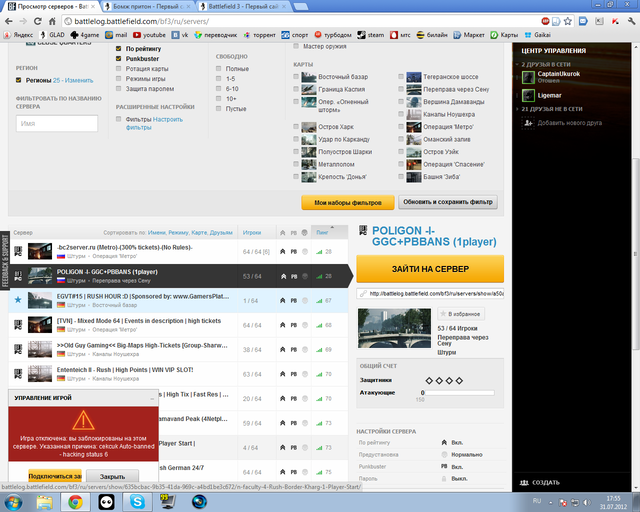Click the server name filter field

[57, 123]
